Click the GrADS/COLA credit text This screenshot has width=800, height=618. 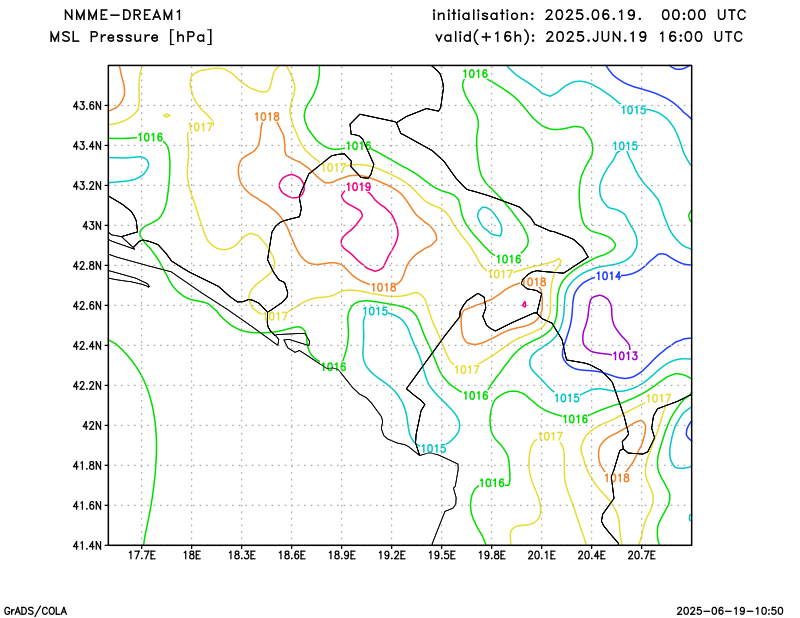click(x=35, y=611)
